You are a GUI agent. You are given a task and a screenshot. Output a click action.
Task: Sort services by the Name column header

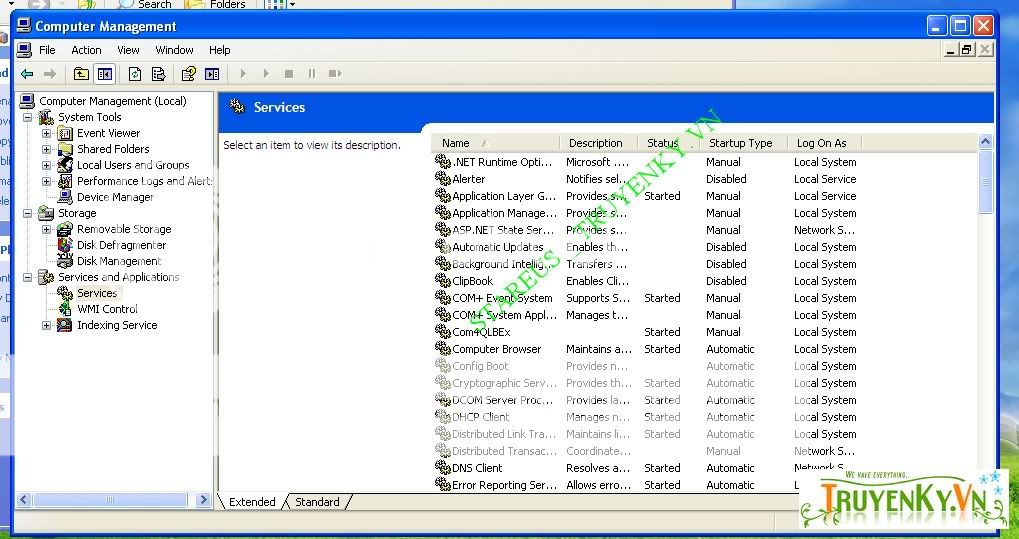[x=495, y=143]
